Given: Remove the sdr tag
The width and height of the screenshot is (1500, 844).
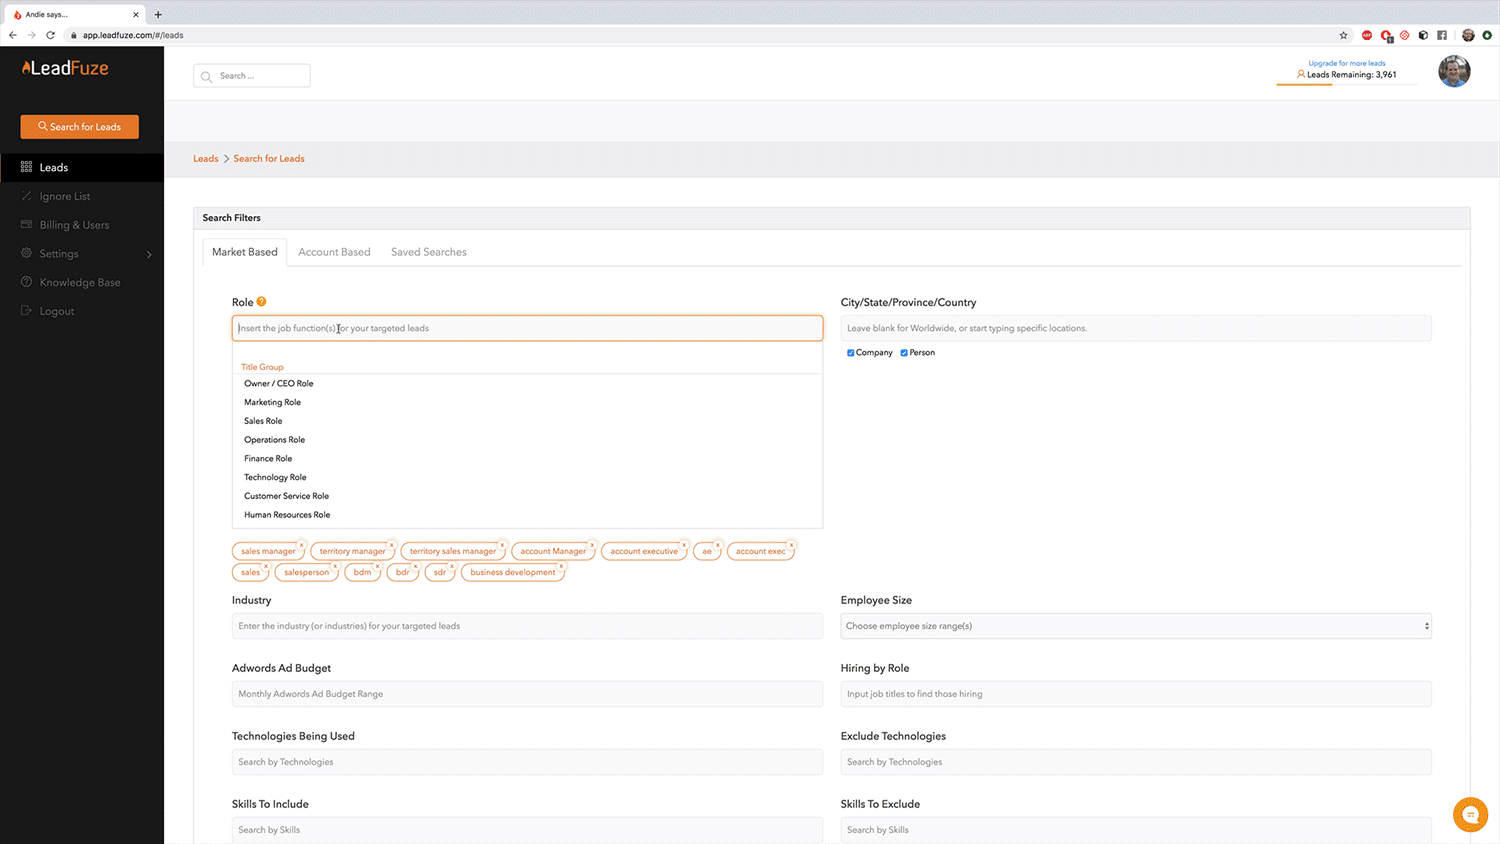Looking at the screenshot, I should point(452,566).
